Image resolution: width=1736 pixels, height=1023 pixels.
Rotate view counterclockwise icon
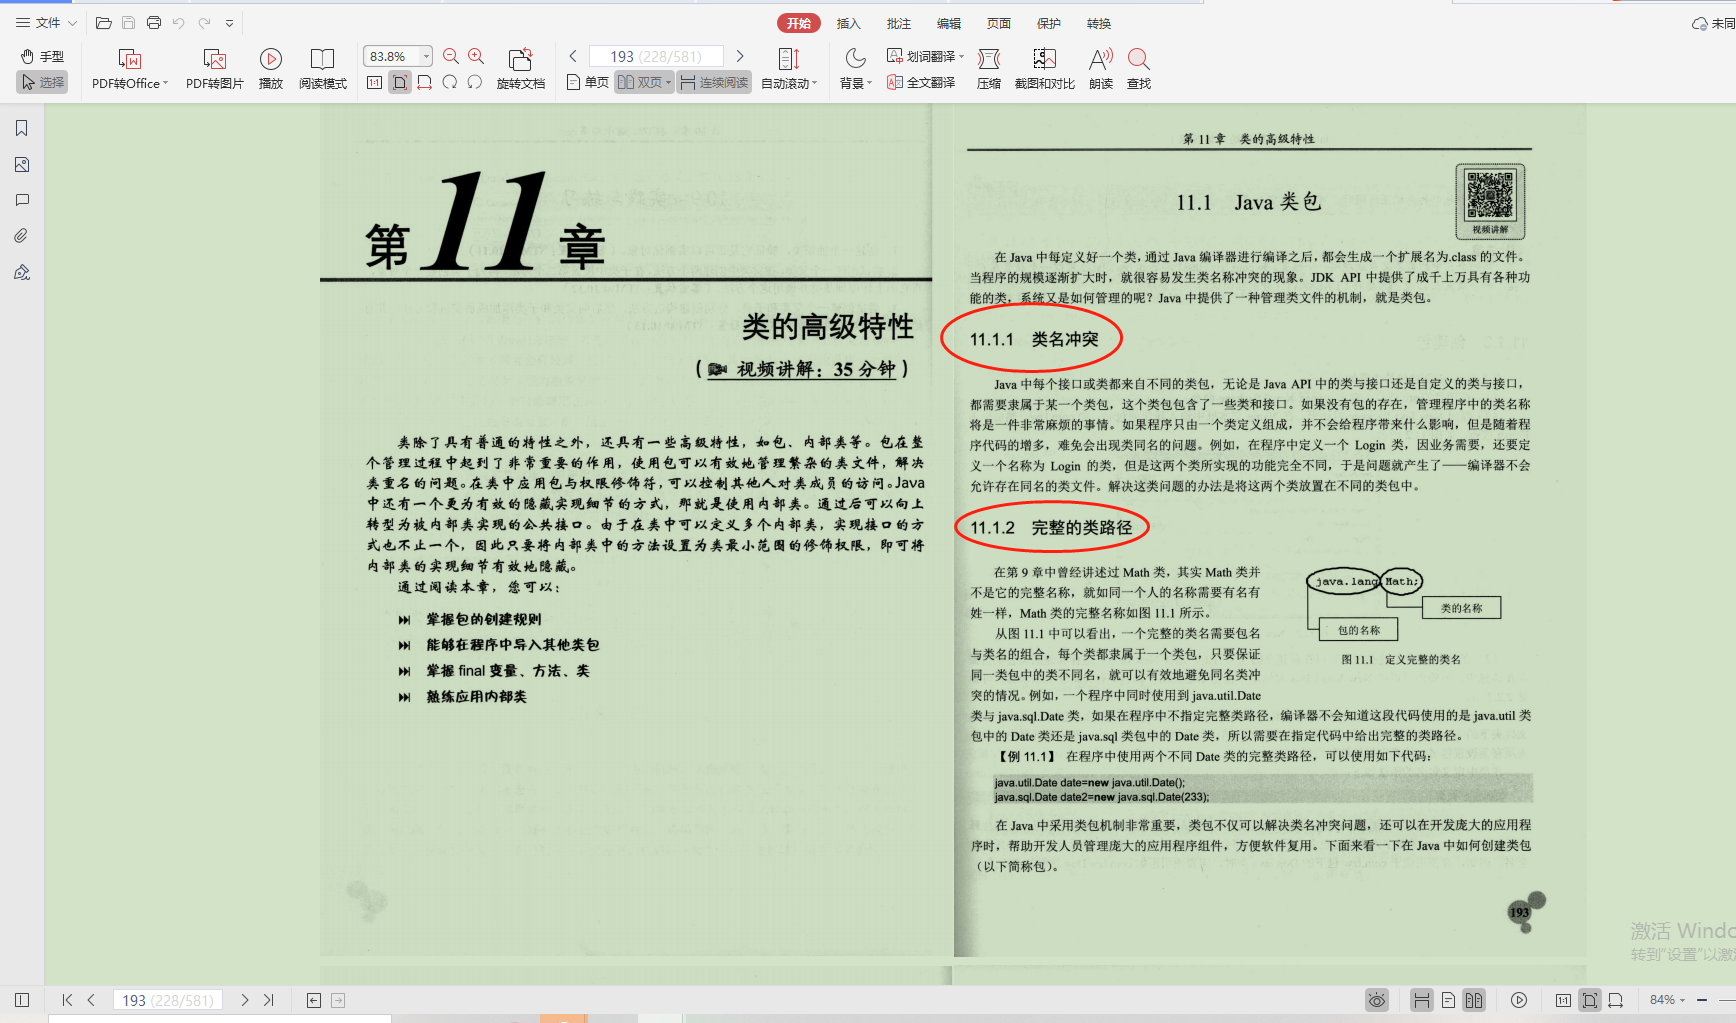449,82
